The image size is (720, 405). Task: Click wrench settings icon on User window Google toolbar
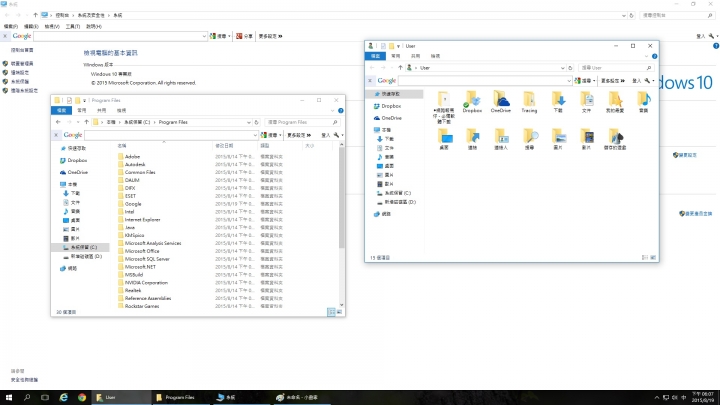[x=647, y=81]
